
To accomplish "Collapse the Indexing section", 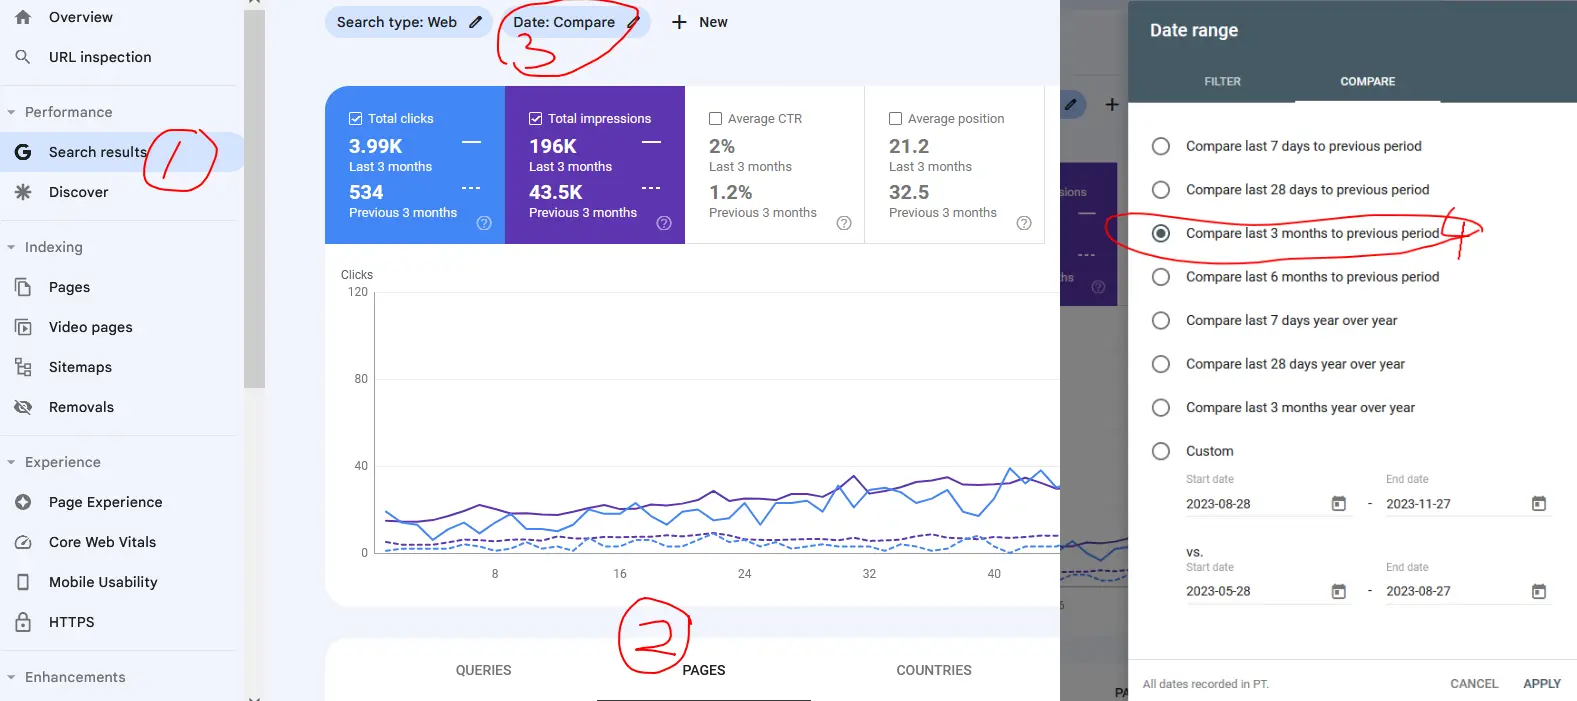I will point(11,247).
